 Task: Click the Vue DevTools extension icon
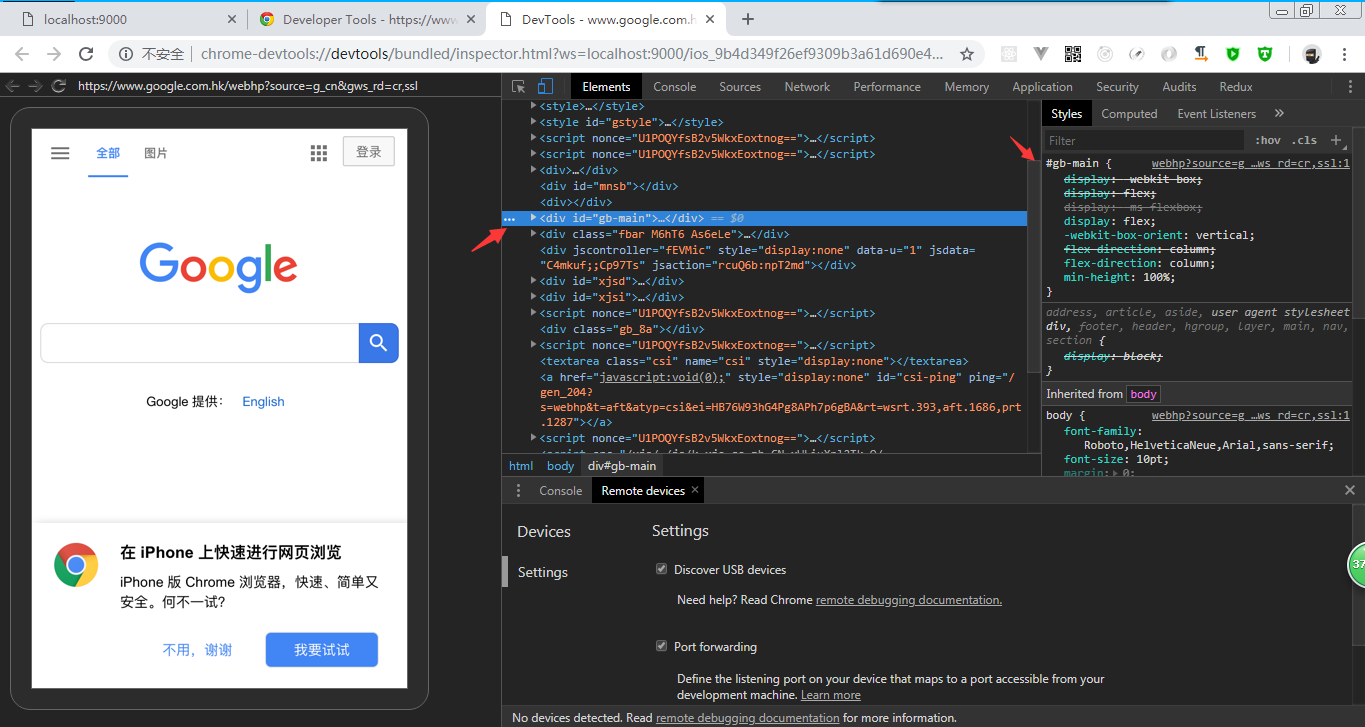(1041, 54)
